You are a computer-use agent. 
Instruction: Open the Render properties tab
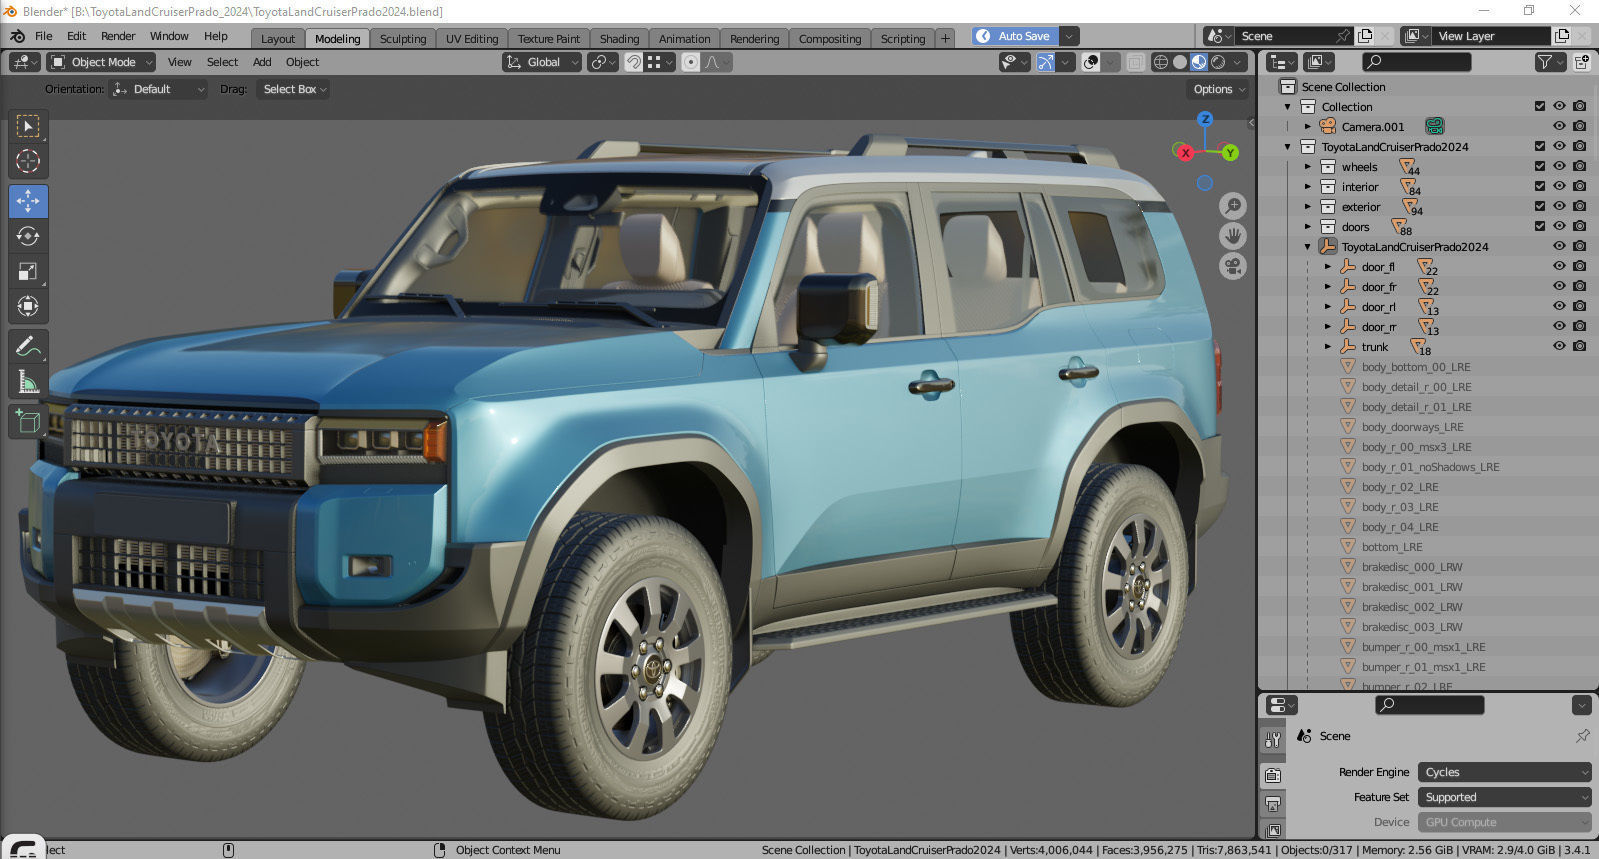[x=1273, y=775]
